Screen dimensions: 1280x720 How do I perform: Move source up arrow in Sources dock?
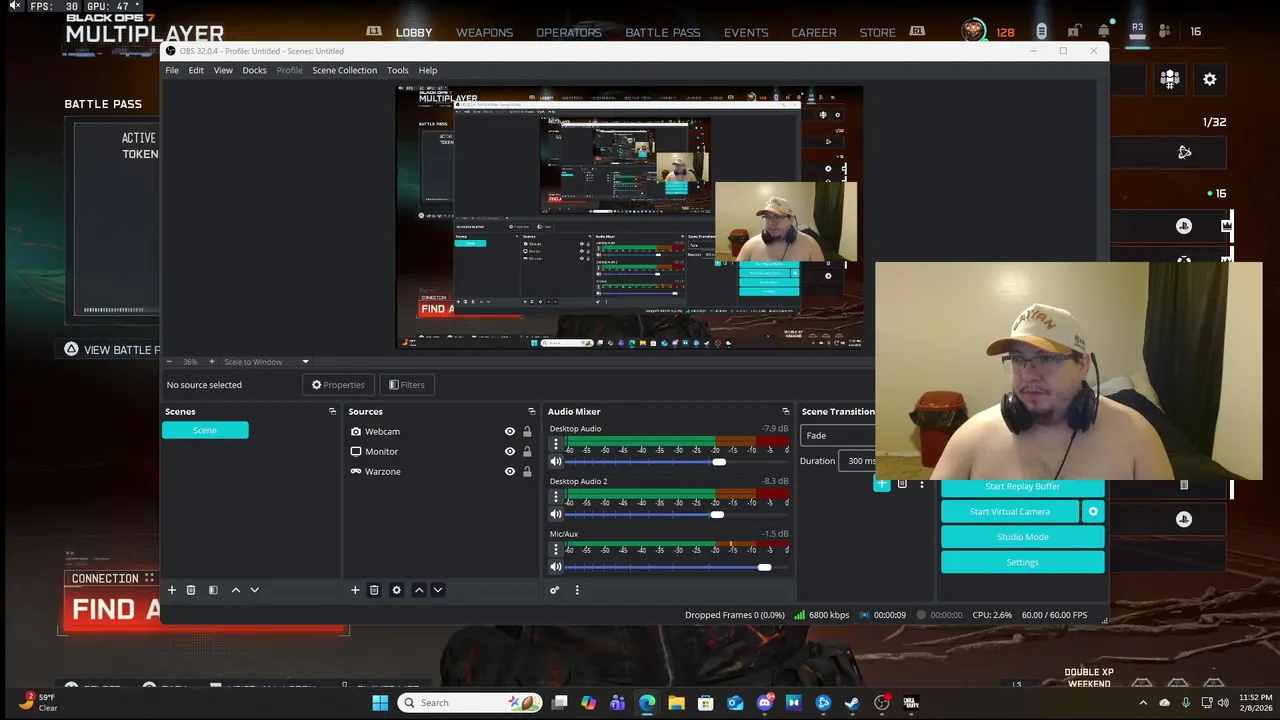[419, 590]
